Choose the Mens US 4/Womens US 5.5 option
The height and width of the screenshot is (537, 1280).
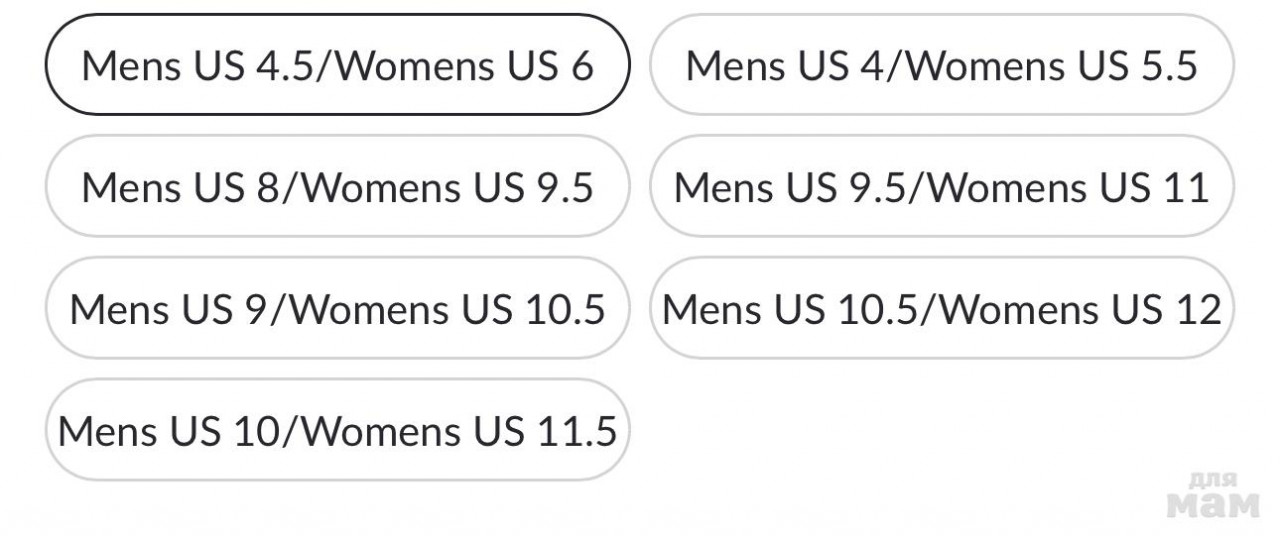(x=942, y=65)
